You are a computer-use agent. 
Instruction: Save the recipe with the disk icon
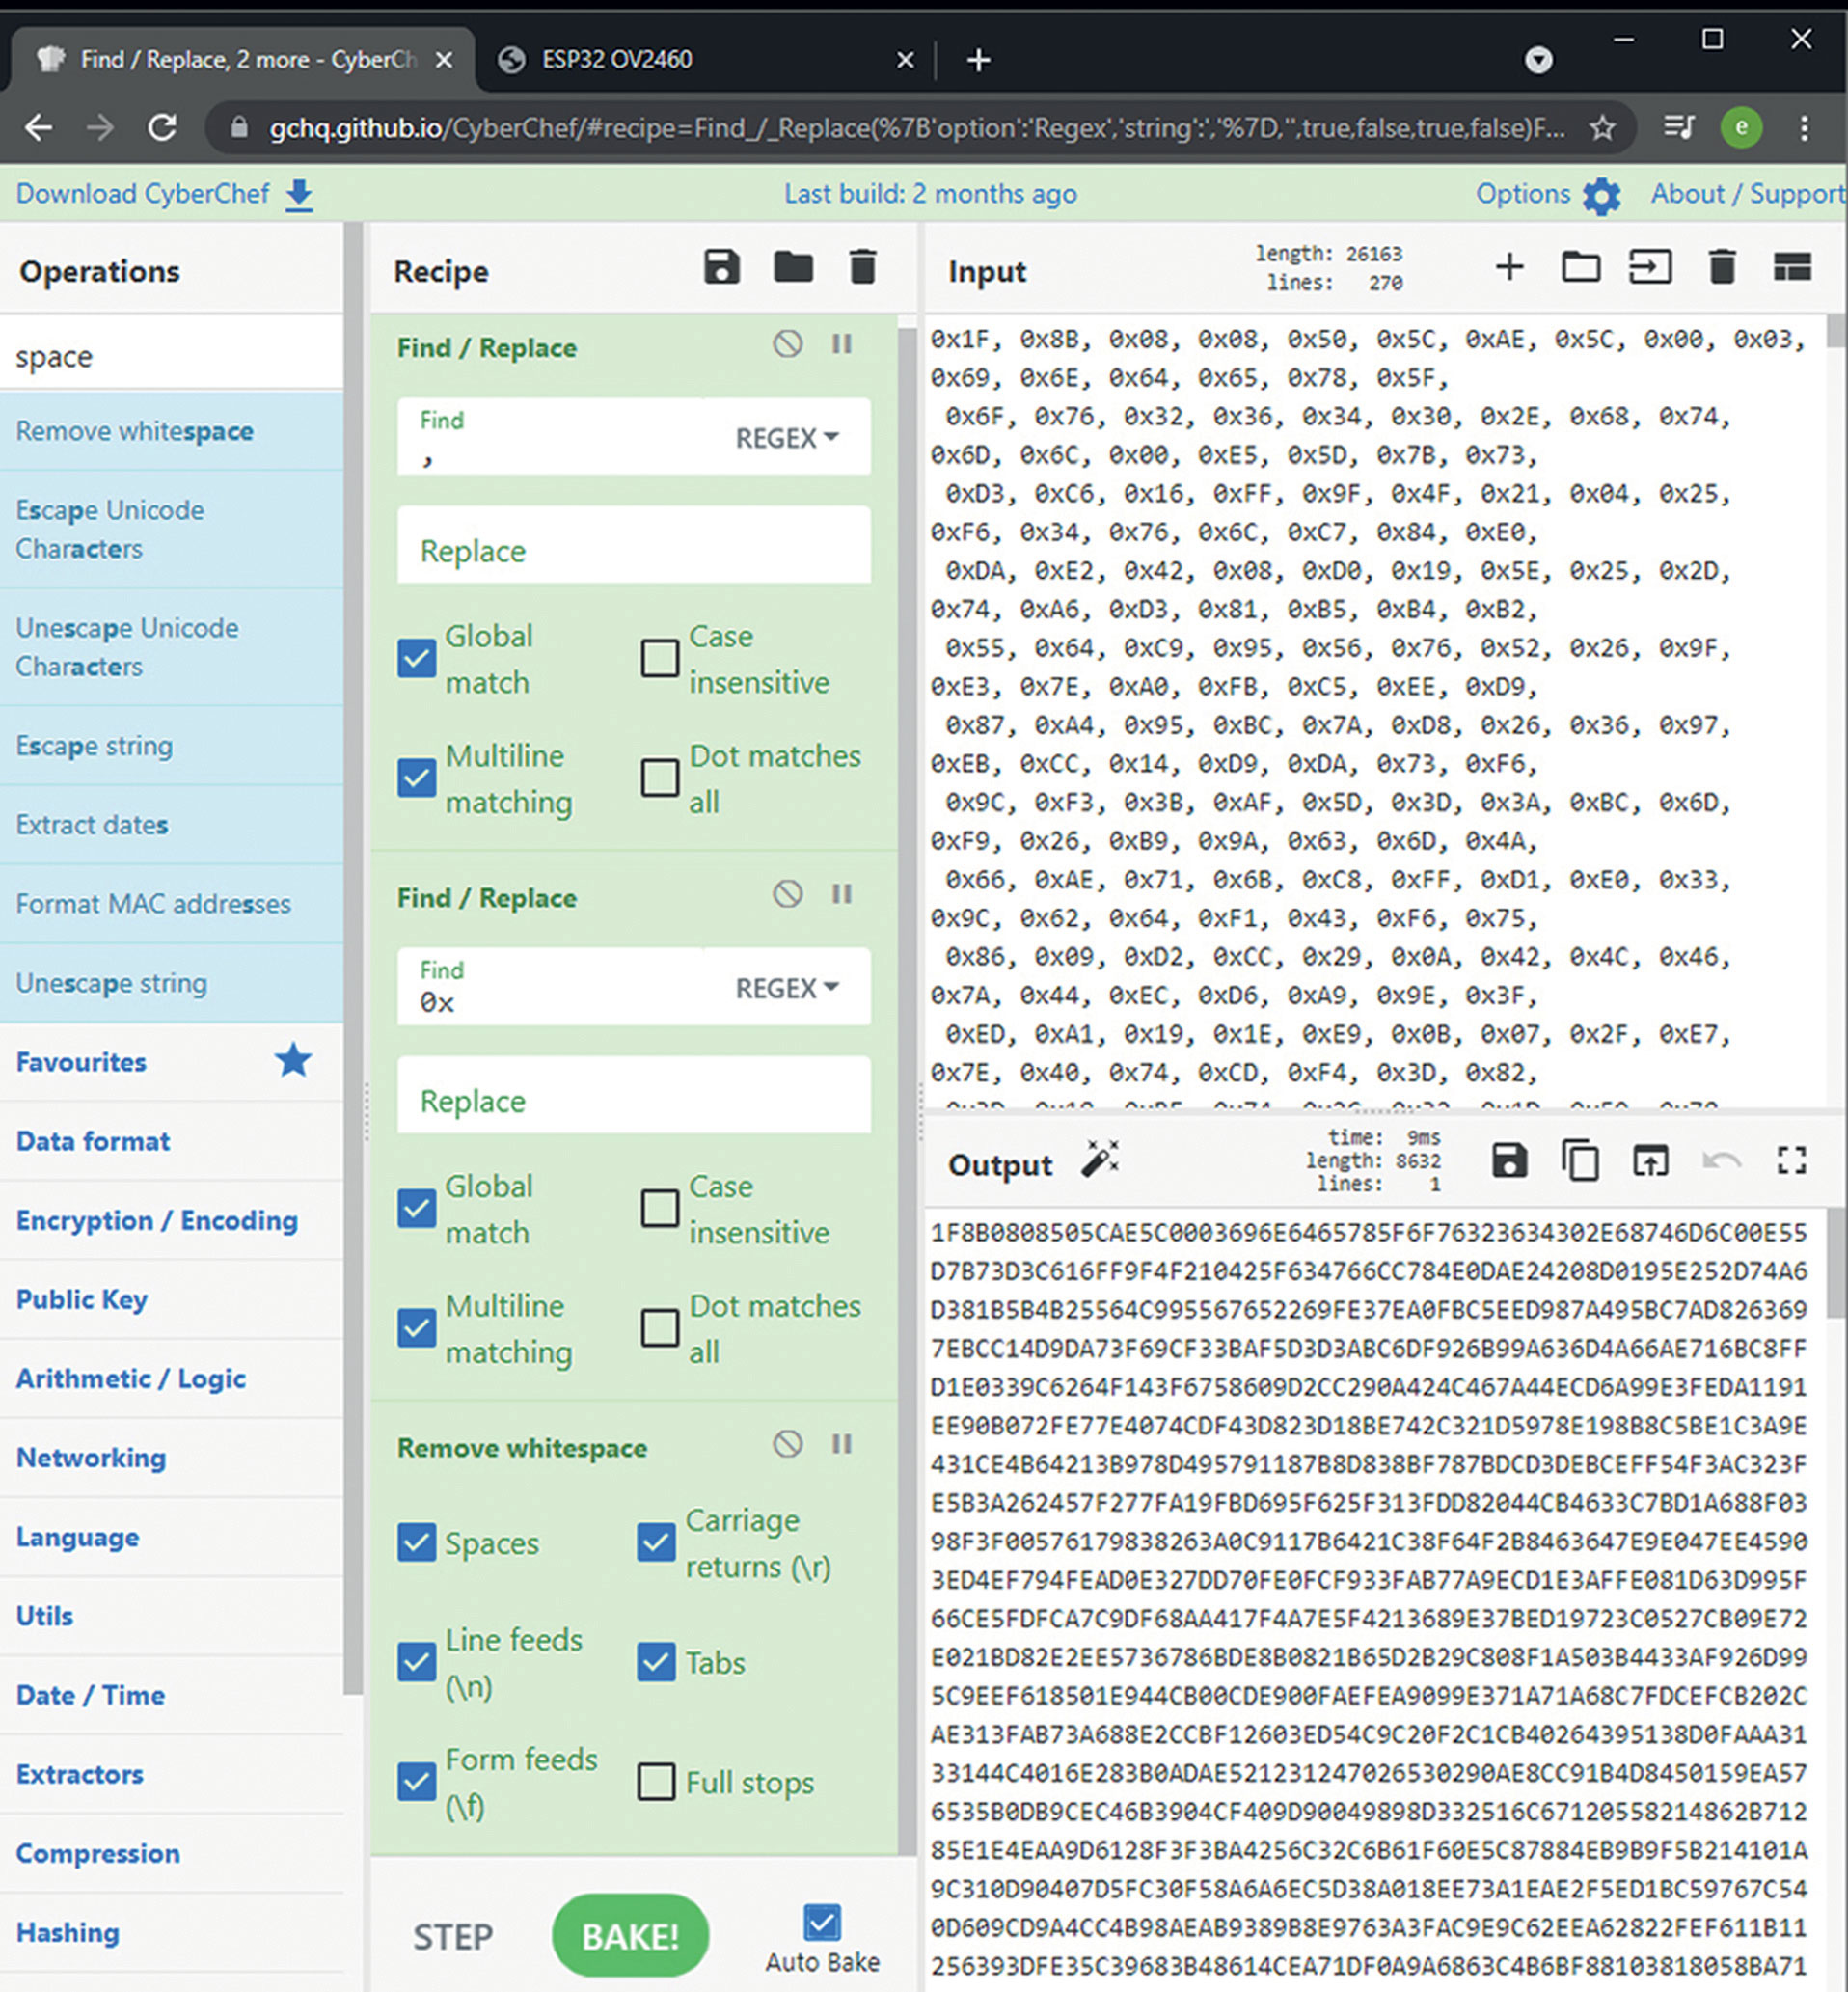[721, 268]
